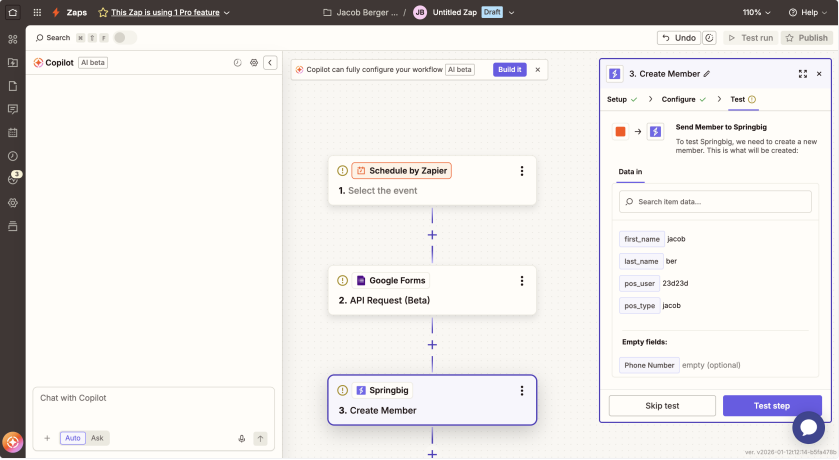Open the notes document sidebar icon
The height and width of the screenshot is (460, 839).
pos(13,86)
